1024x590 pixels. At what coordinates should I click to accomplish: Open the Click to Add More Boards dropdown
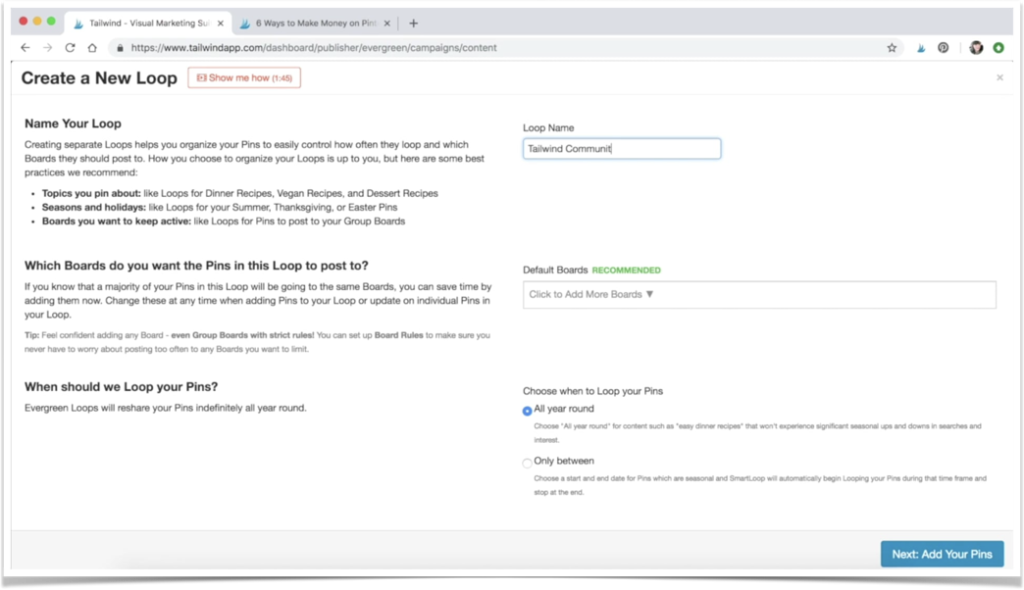coord(760,295)
